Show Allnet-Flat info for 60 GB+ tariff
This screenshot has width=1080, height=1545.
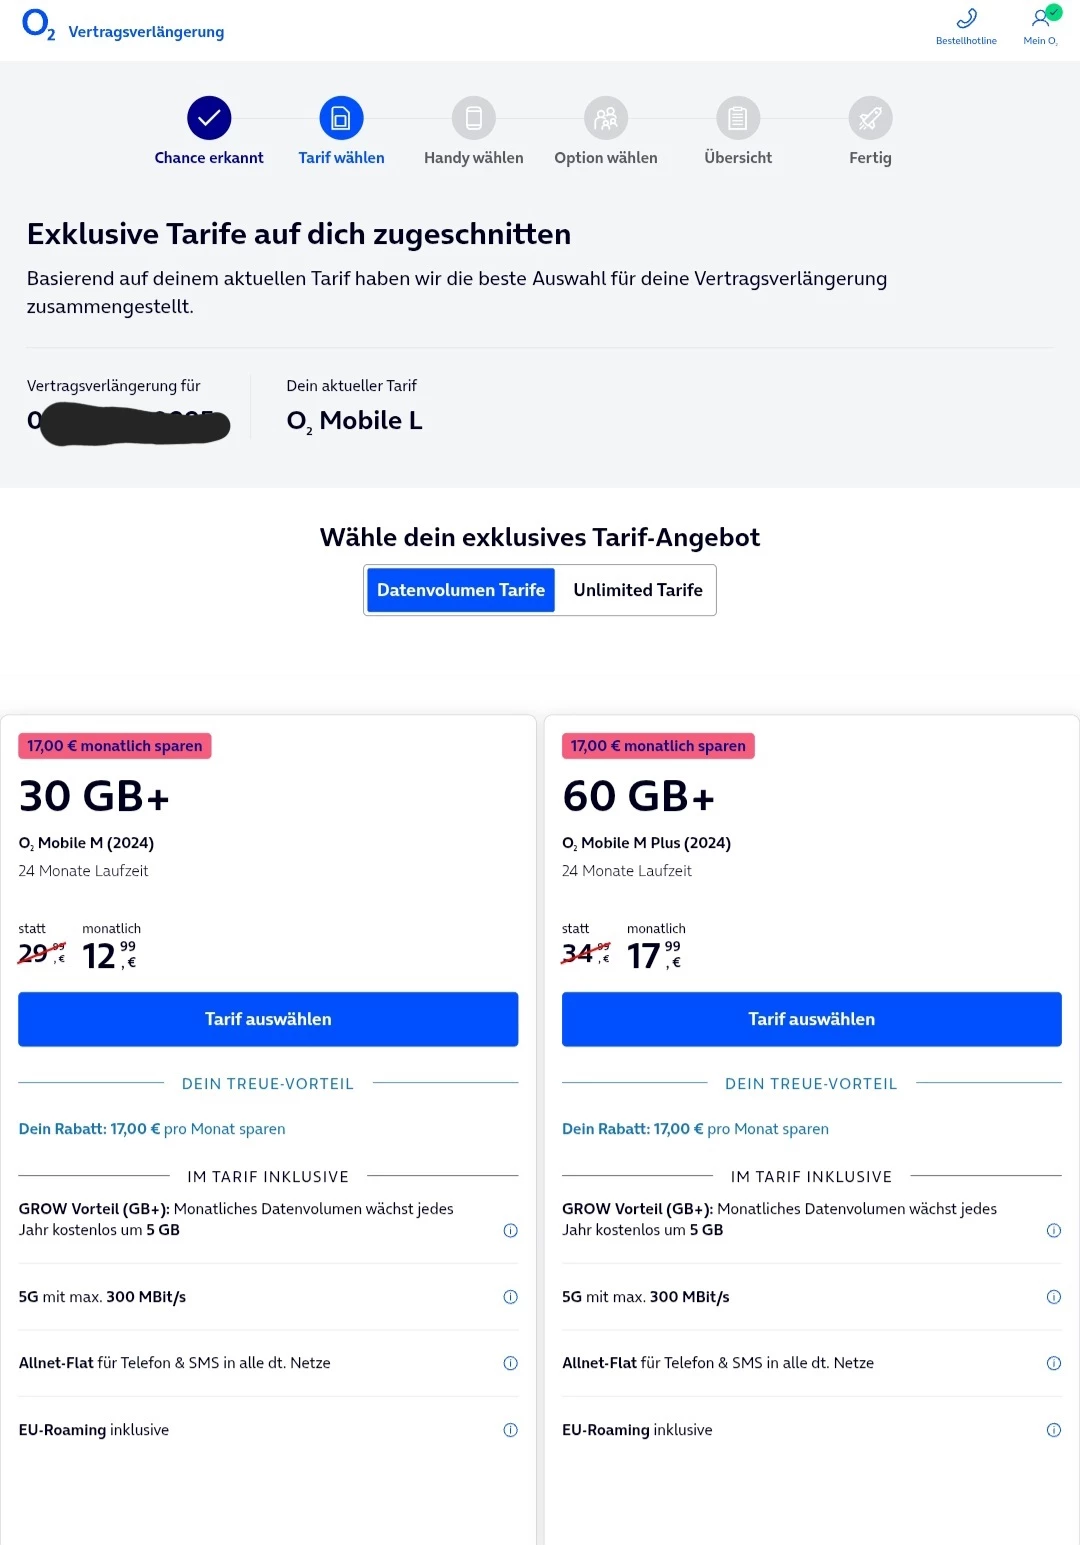1053,1363
